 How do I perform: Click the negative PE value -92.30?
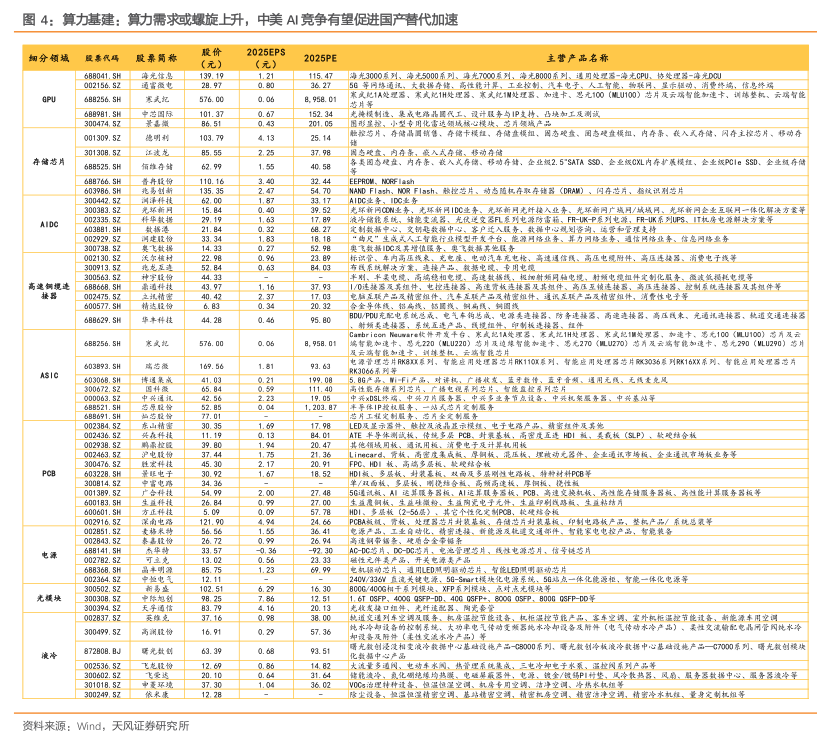320,550
